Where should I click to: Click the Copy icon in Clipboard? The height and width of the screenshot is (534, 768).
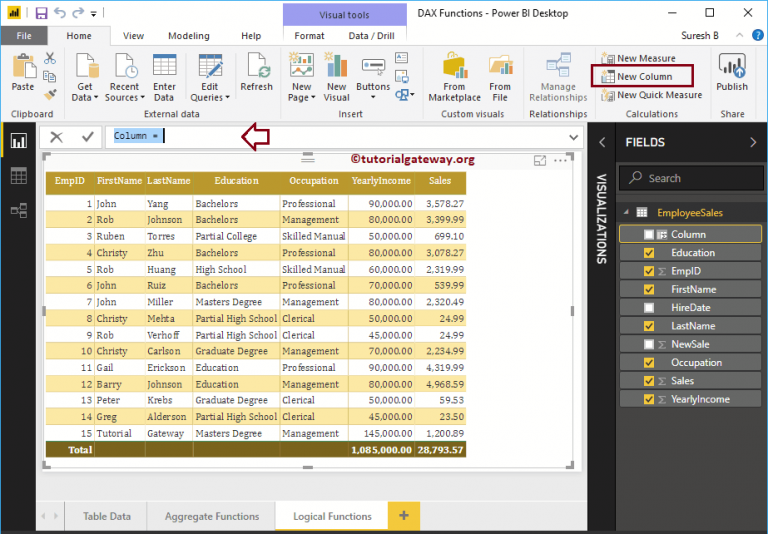(x=49, y=76)
